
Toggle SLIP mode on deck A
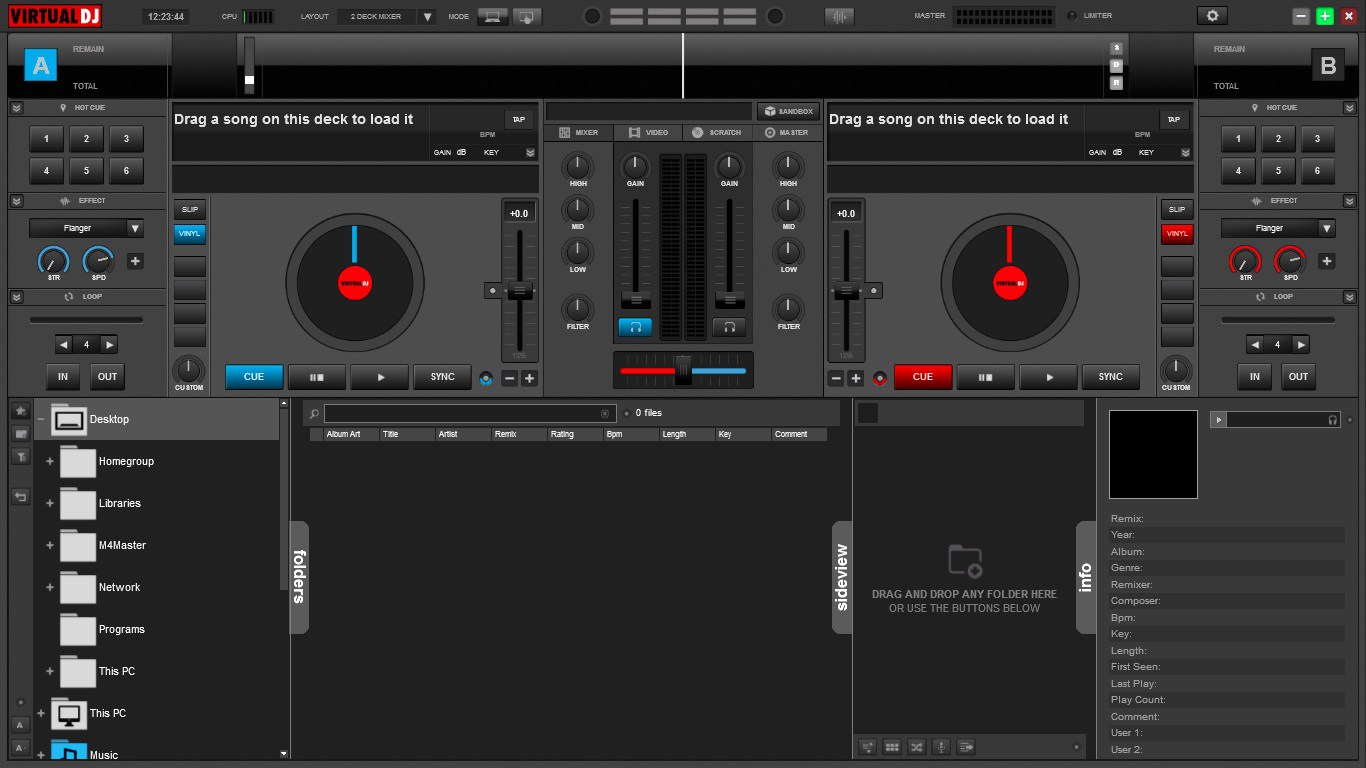click(x=189, y=209)
